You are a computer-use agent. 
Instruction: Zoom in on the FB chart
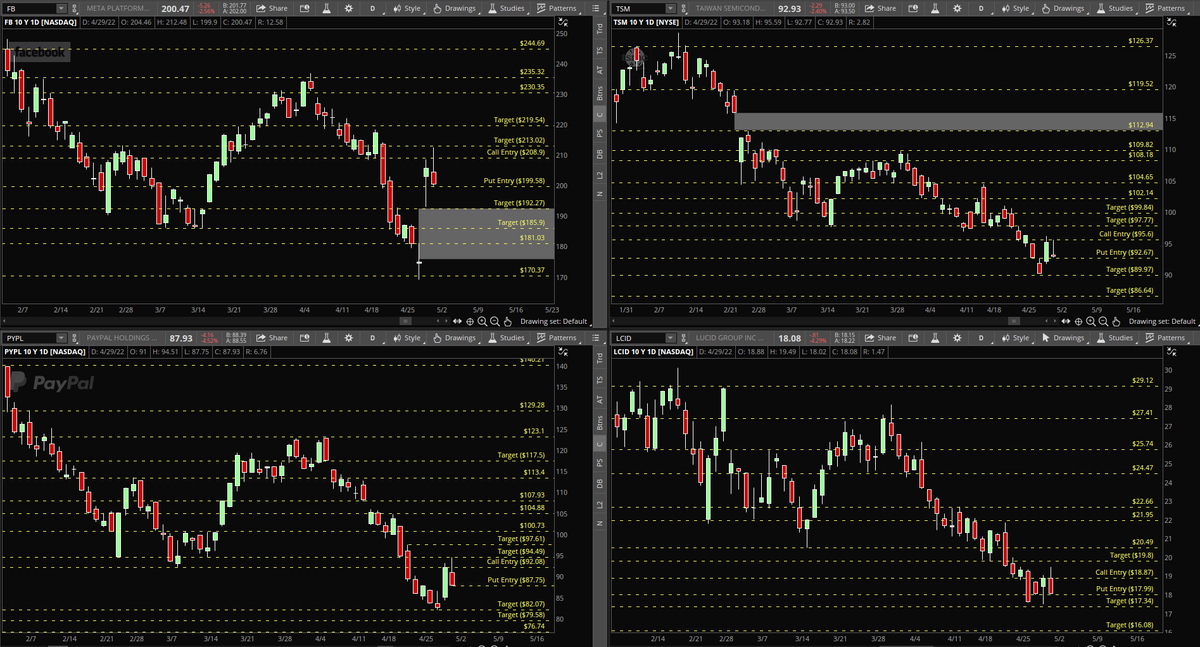click(x=482, y=322)
